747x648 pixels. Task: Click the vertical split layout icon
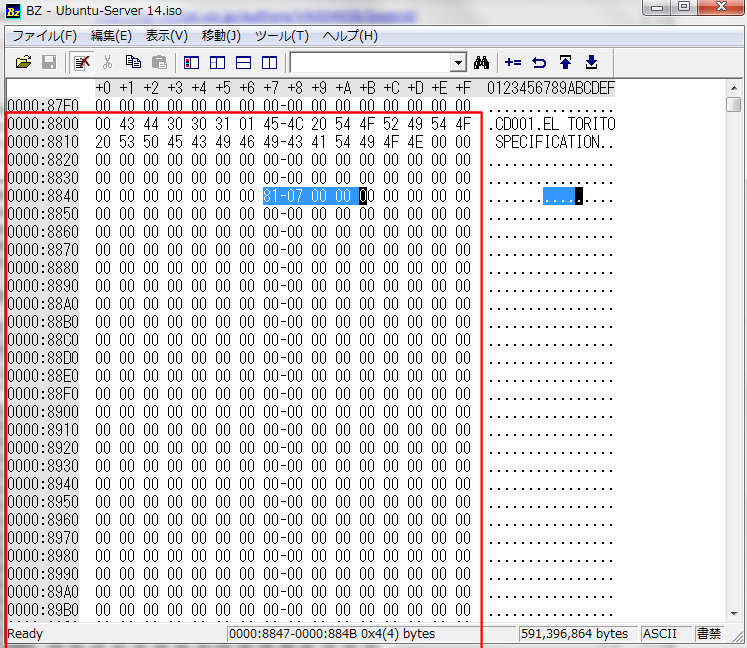[269, 62]
